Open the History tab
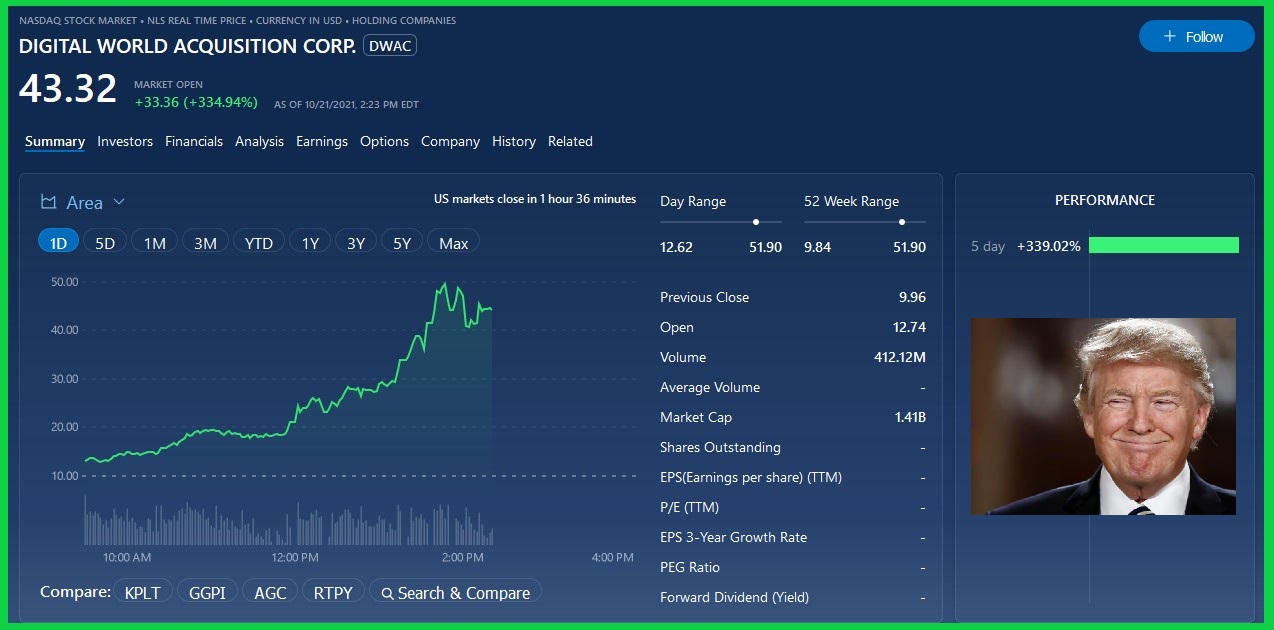Image resolution: width=1274 pixels, height=630 pixels. tap(514, 142)
